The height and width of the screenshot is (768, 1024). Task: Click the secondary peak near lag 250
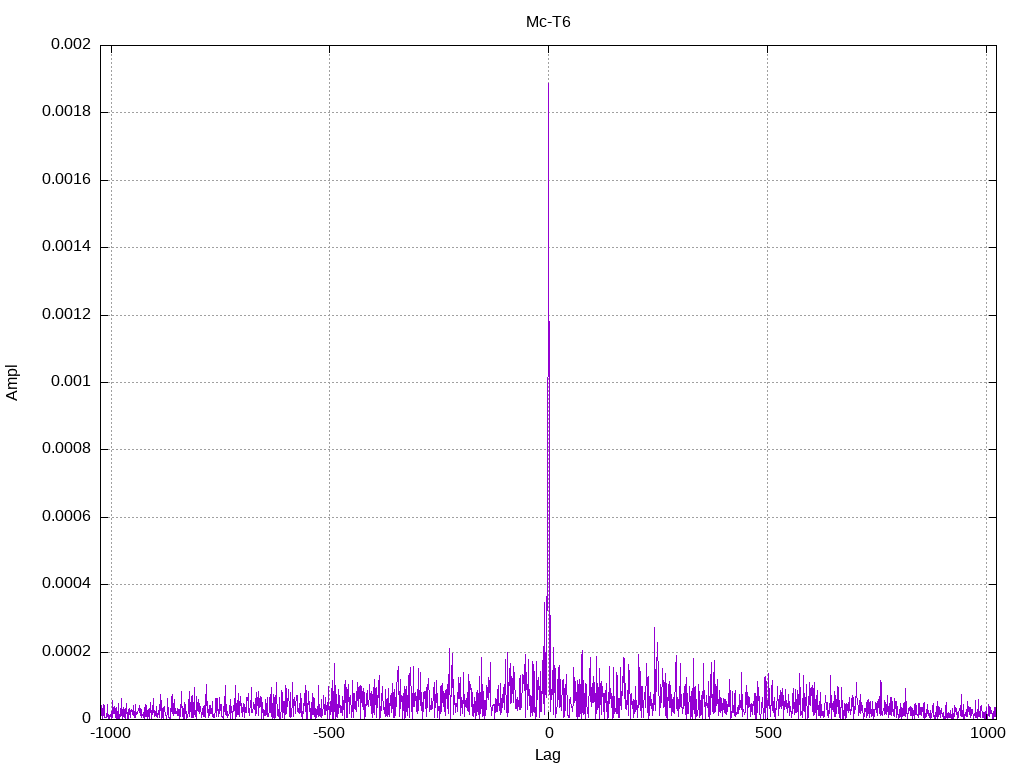pos(655,629)
